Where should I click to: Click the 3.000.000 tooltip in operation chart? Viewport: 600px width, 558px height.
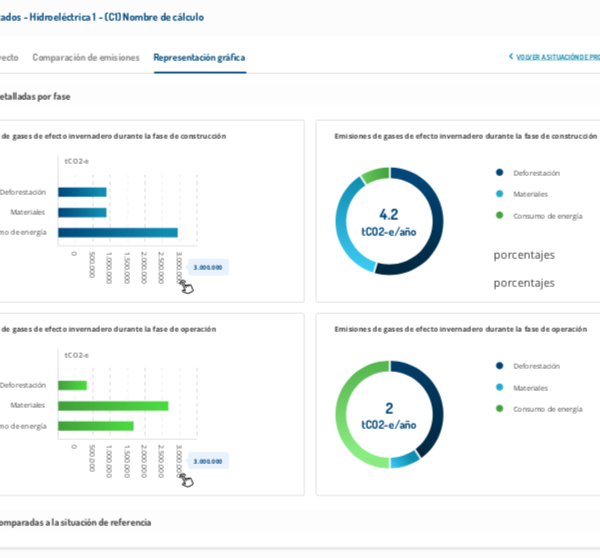tap(208, 461)
